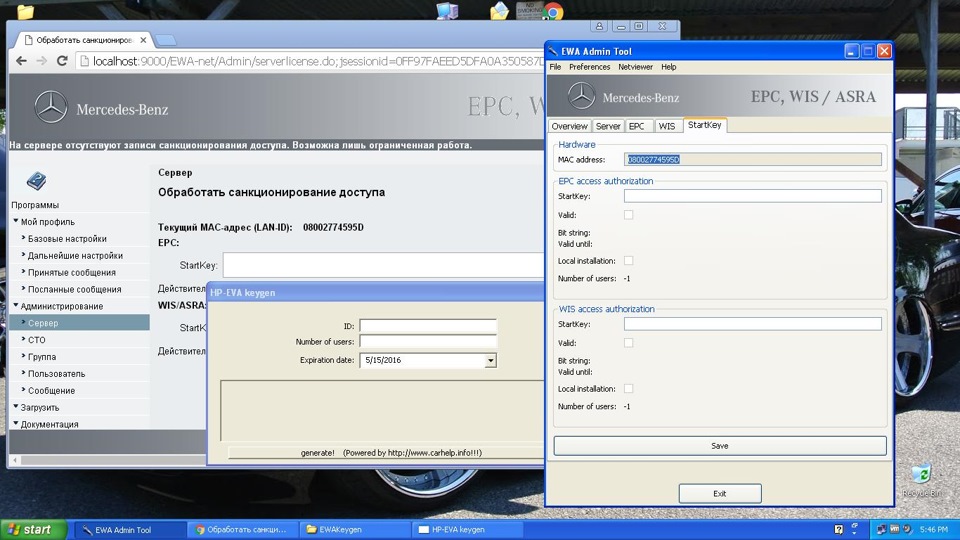Collapse the Администрирование tree section

pos(16,306)
